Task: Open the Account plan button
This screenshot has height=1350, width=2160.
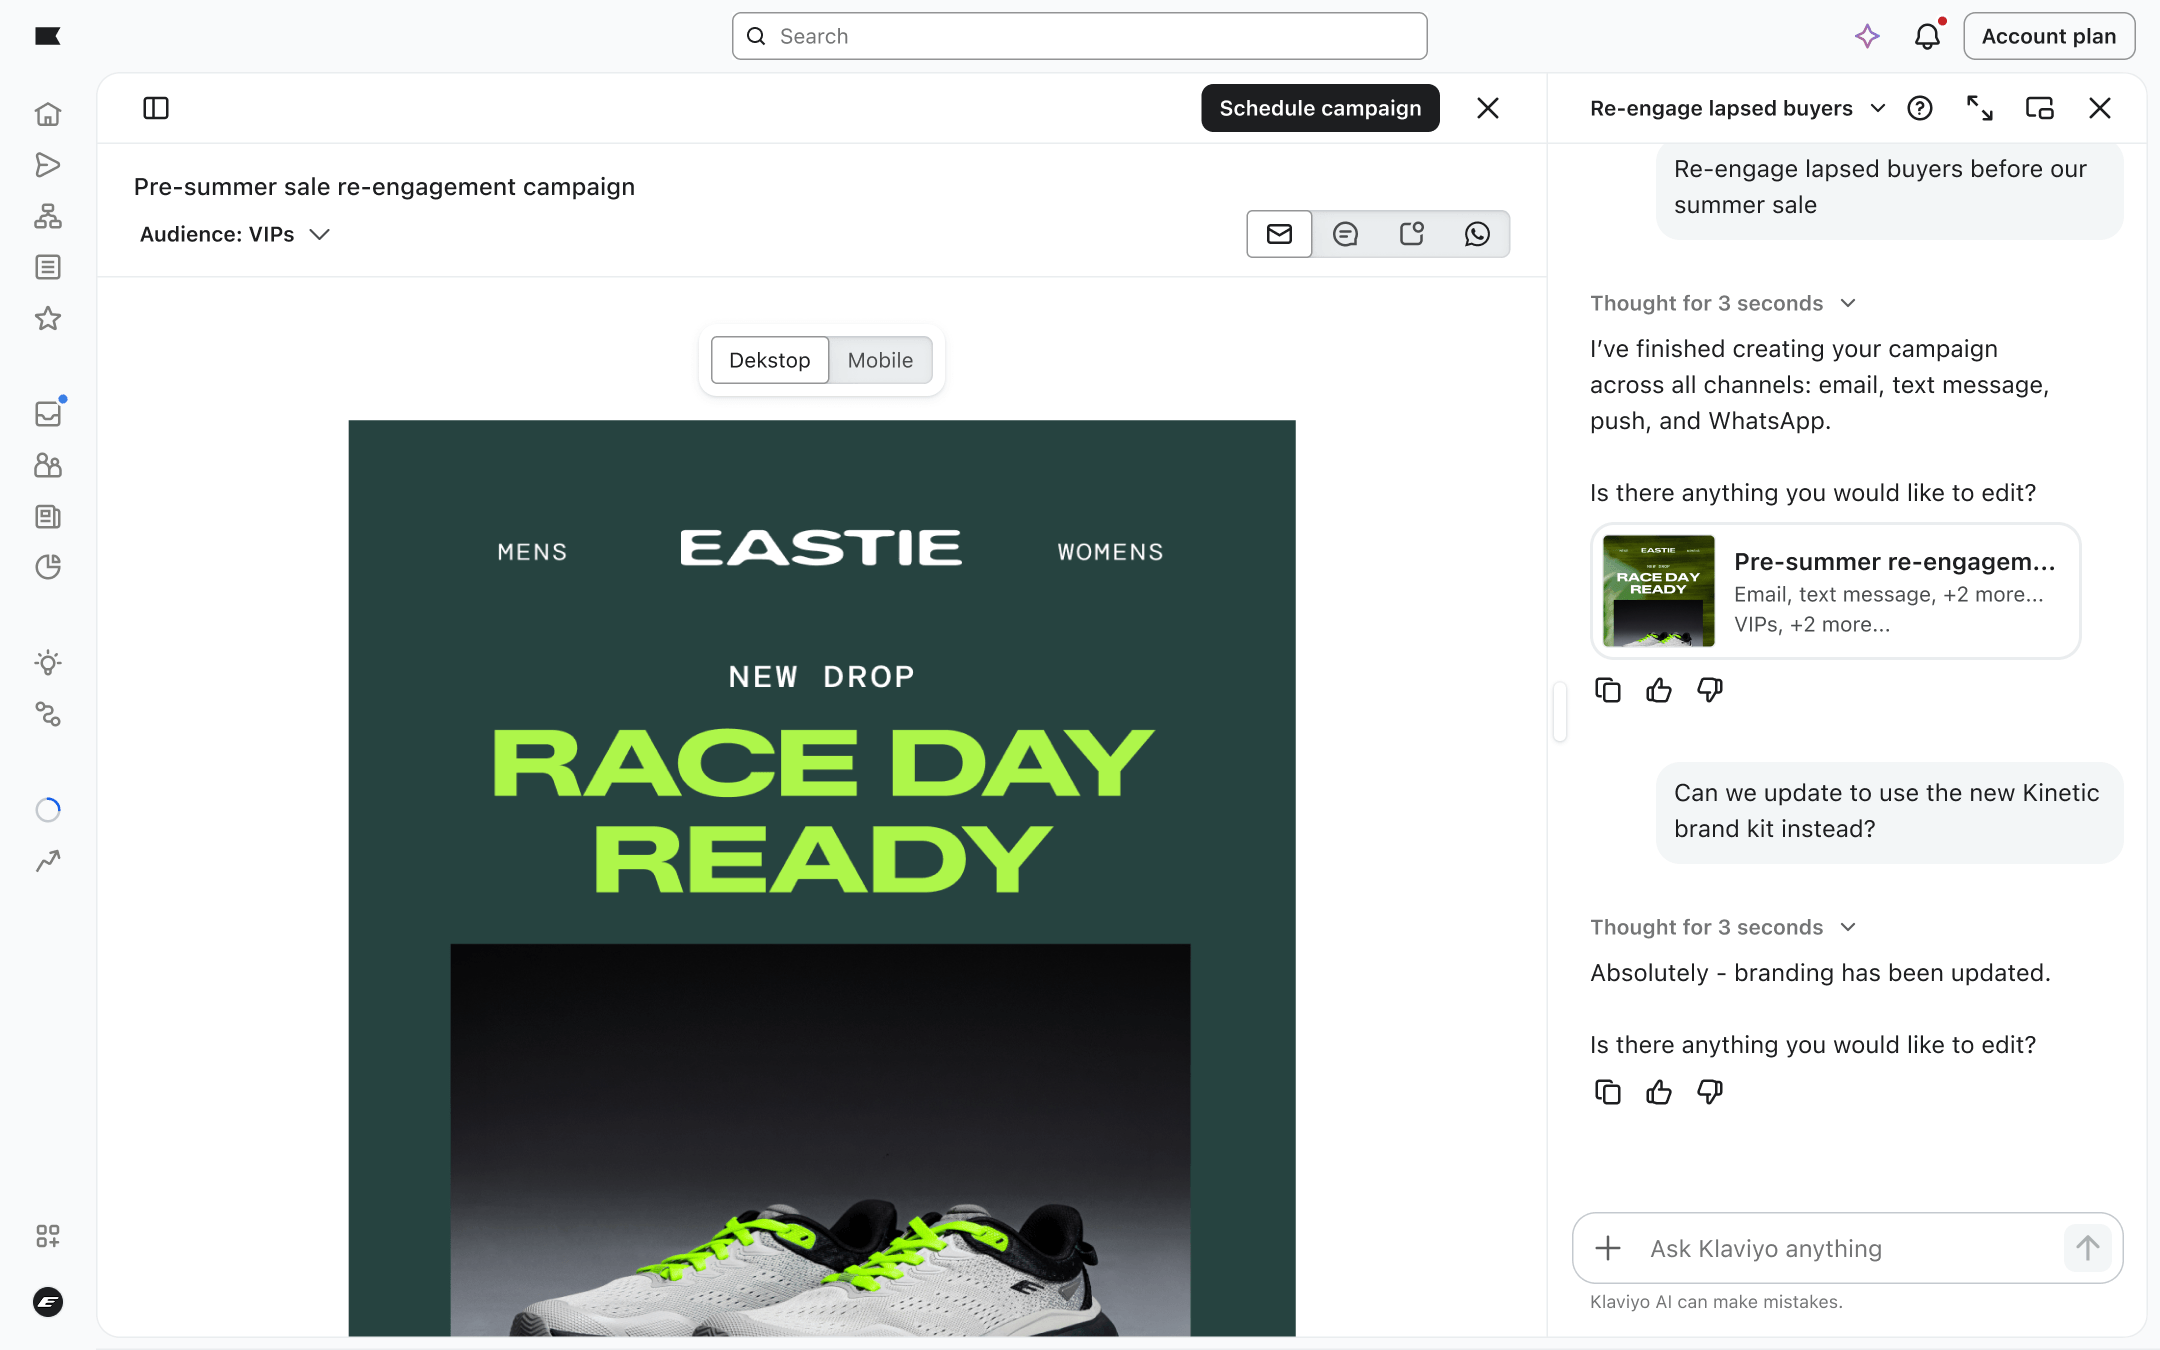Action: [x=2049, y=37]
